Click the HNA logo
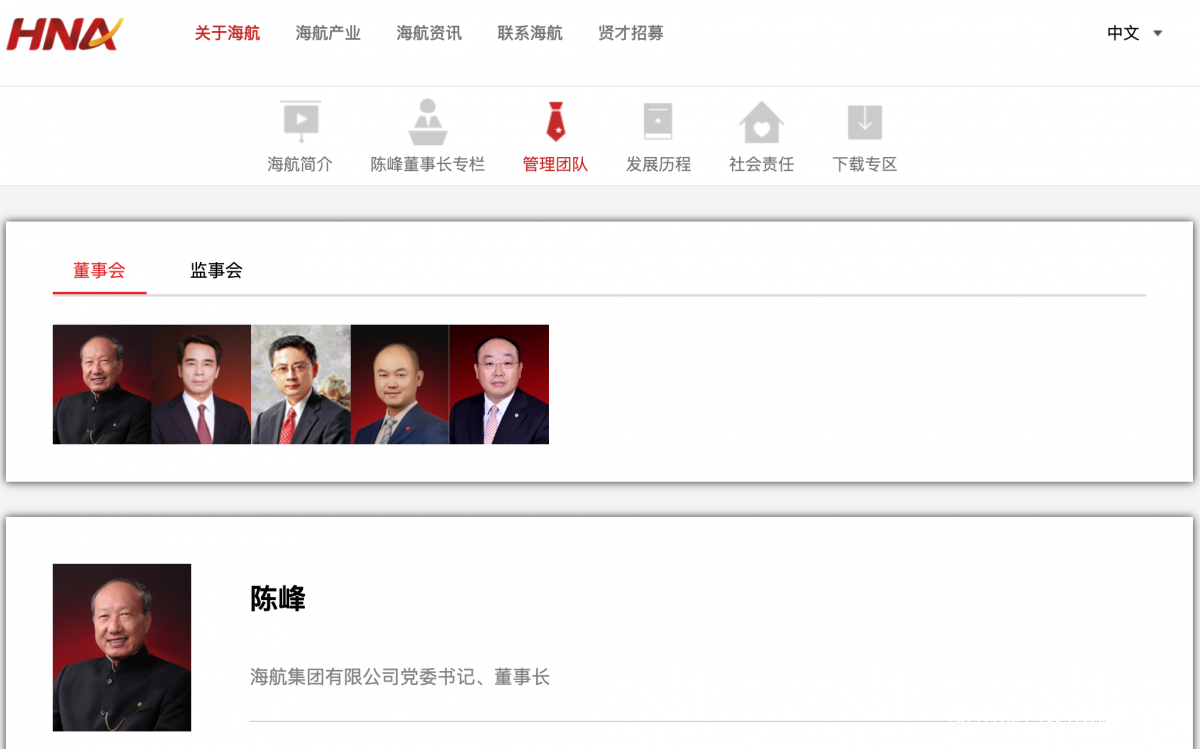Image resolution: width=1200 pixels, height=749 pixels. (64, 34)
